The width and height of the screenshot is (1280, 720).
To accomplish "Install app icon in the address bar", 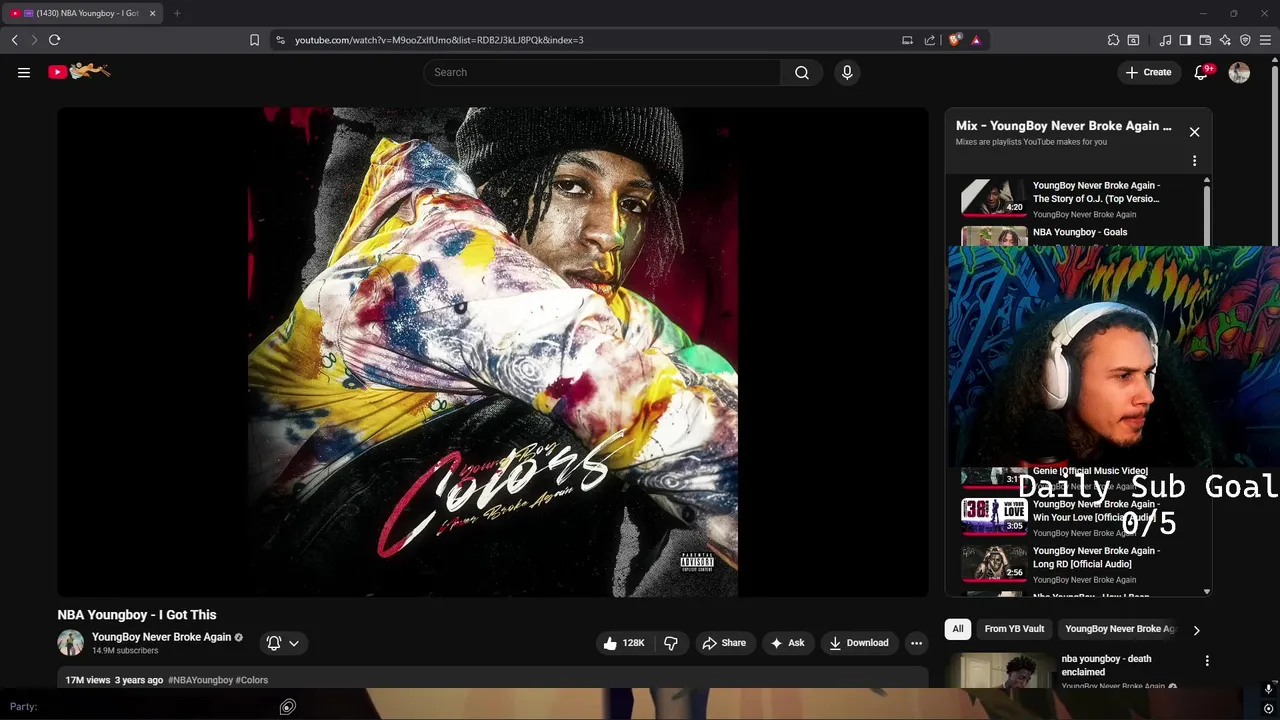I will (x=907, y=40).
